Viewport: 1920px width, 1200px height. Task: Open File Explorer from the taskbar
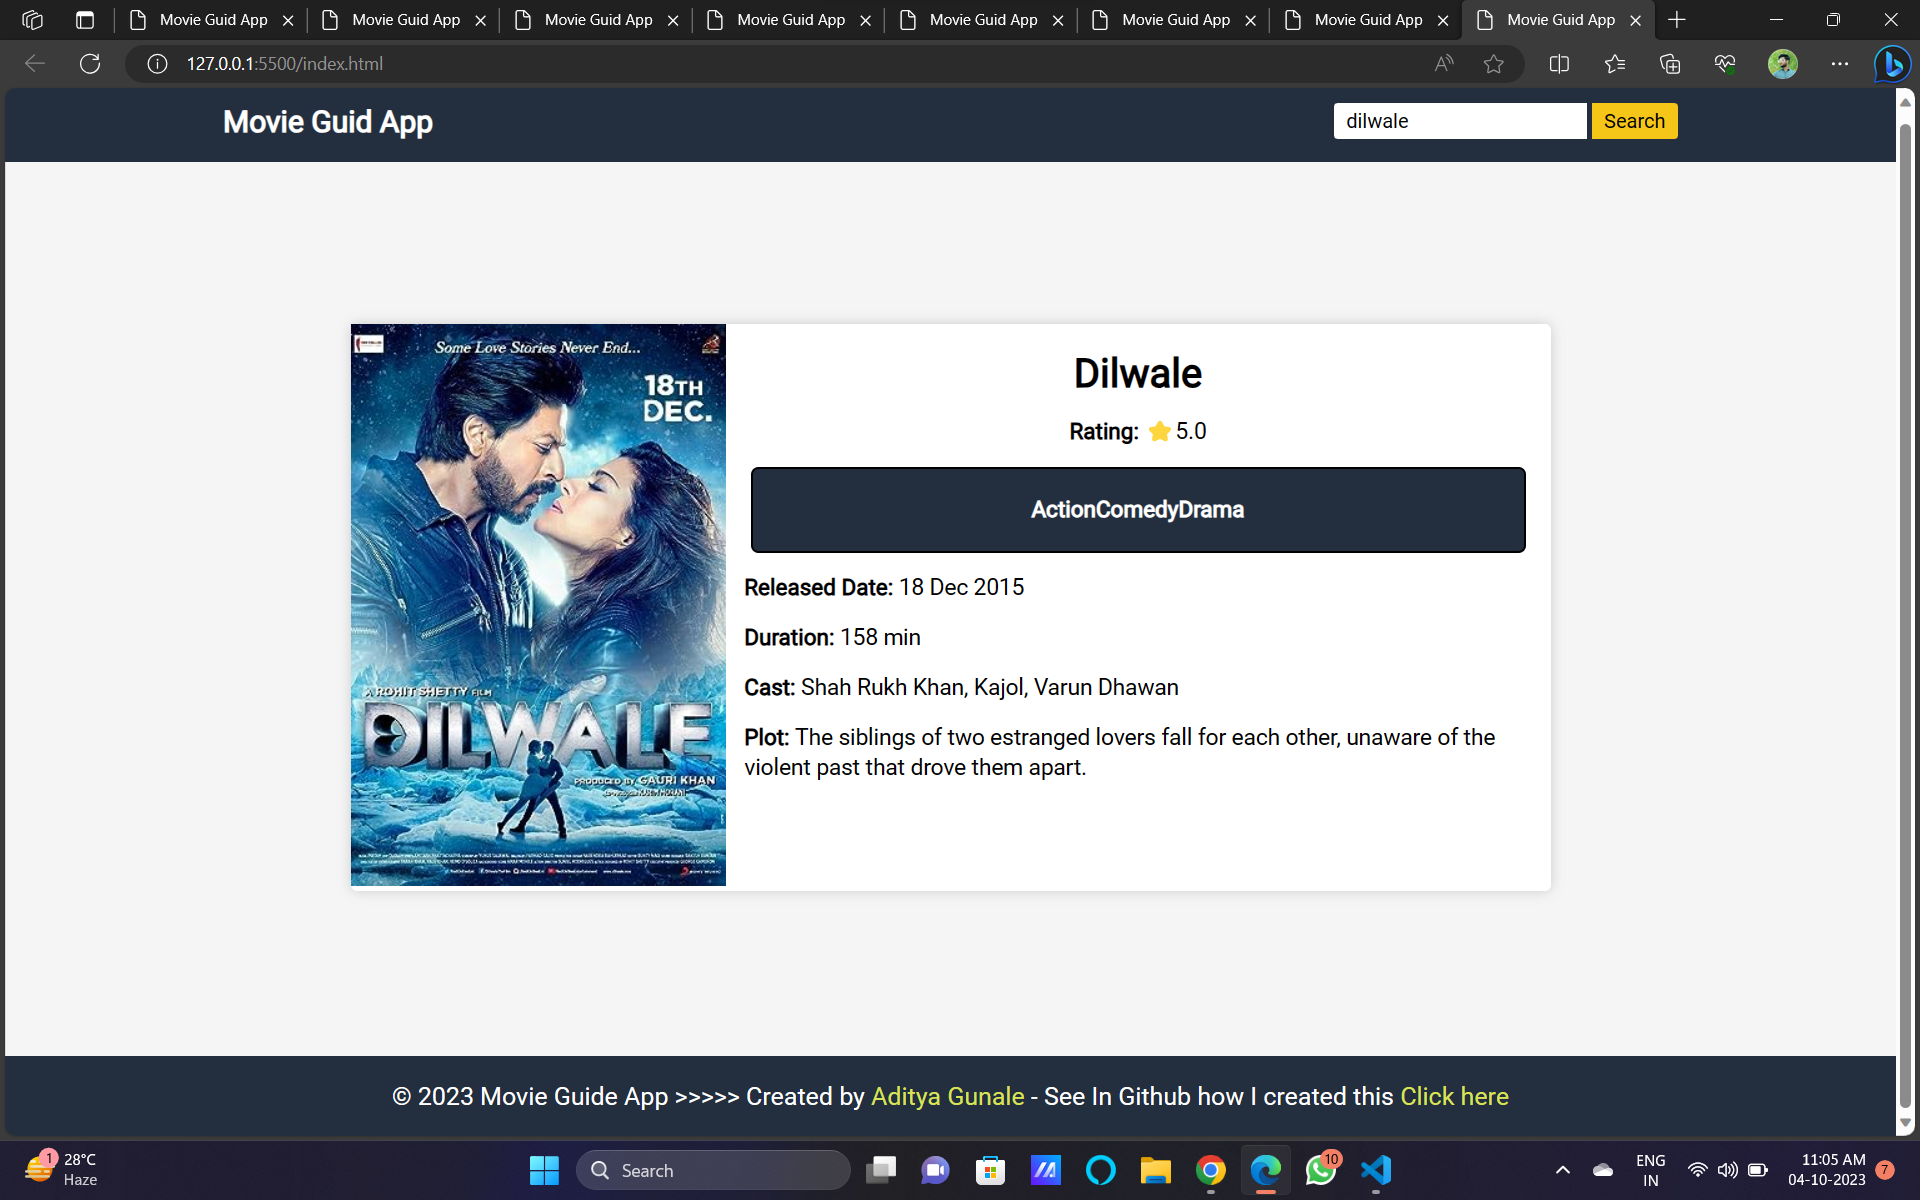(1156, 1170)
